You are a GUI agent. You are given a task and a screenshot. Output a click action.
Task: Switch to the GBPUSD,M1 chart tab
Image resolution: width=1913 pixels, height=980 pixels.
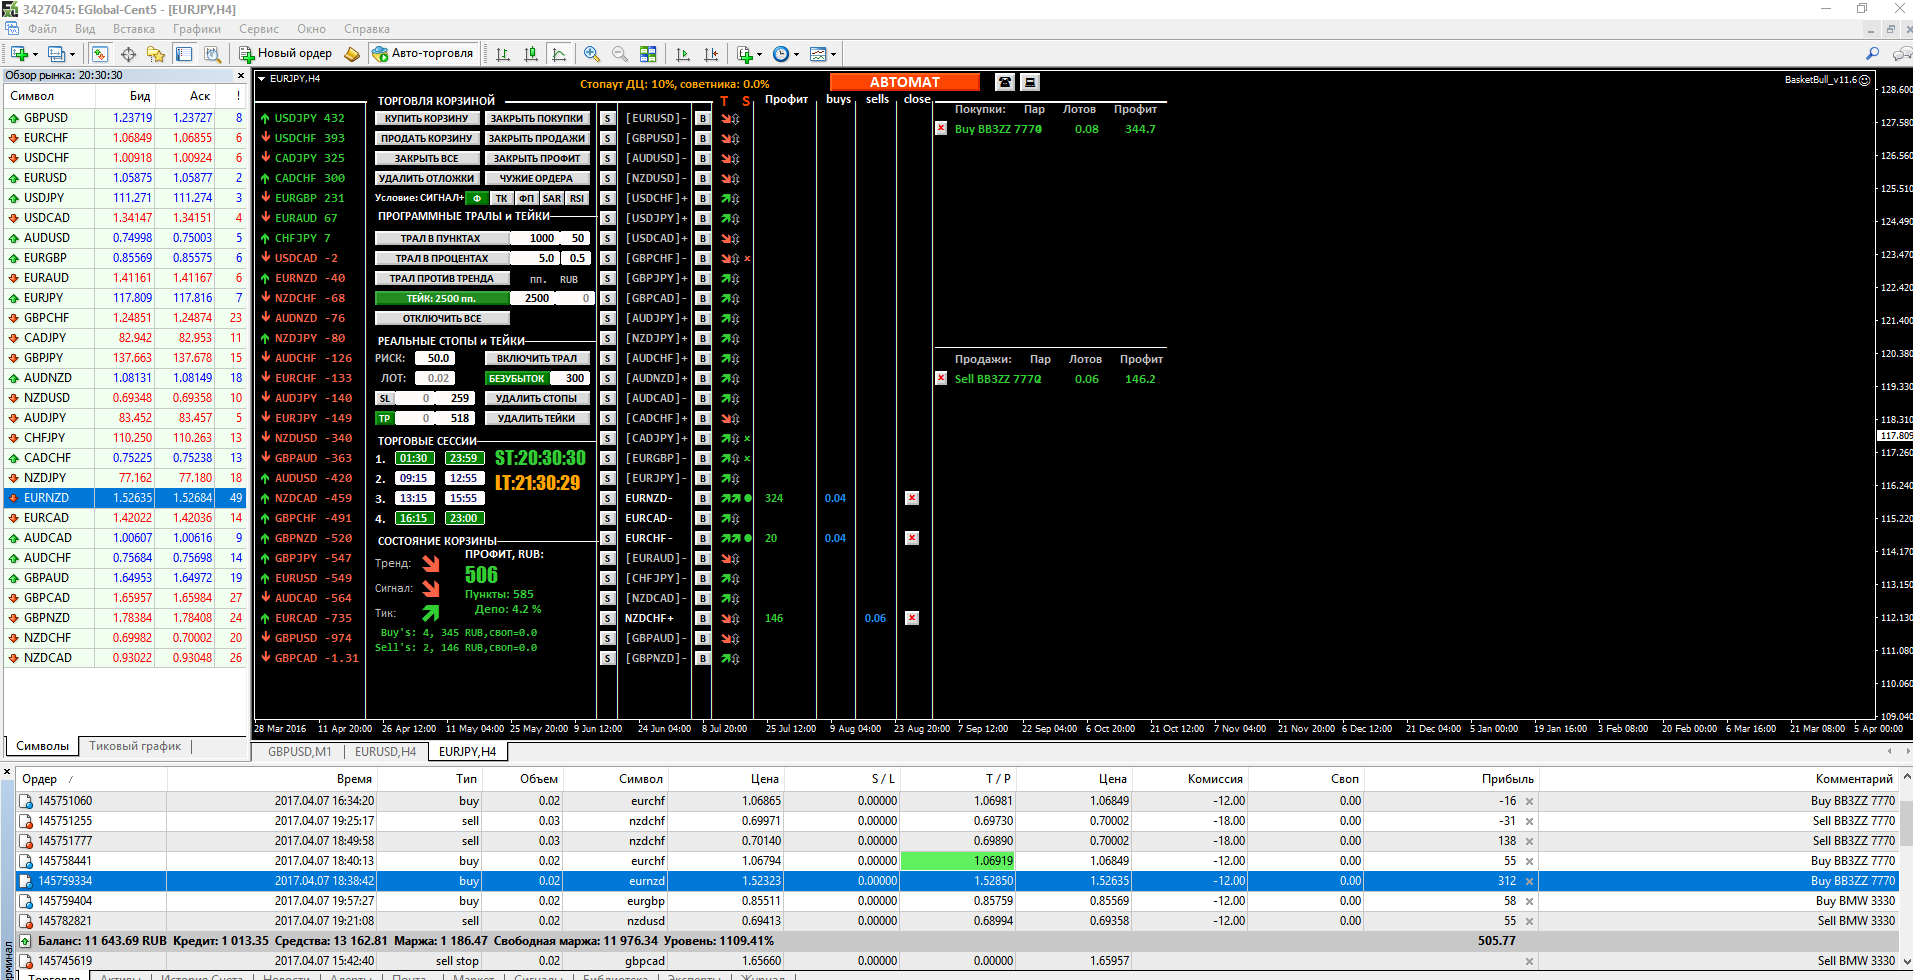tap(299, 752)
